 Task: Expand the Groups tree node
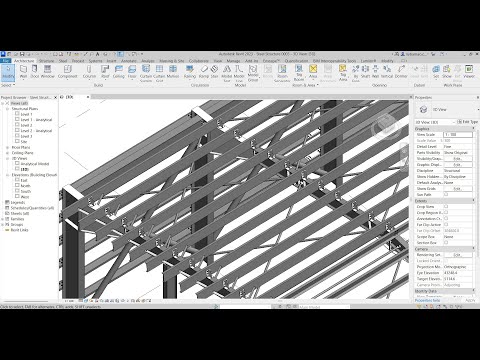3,224
